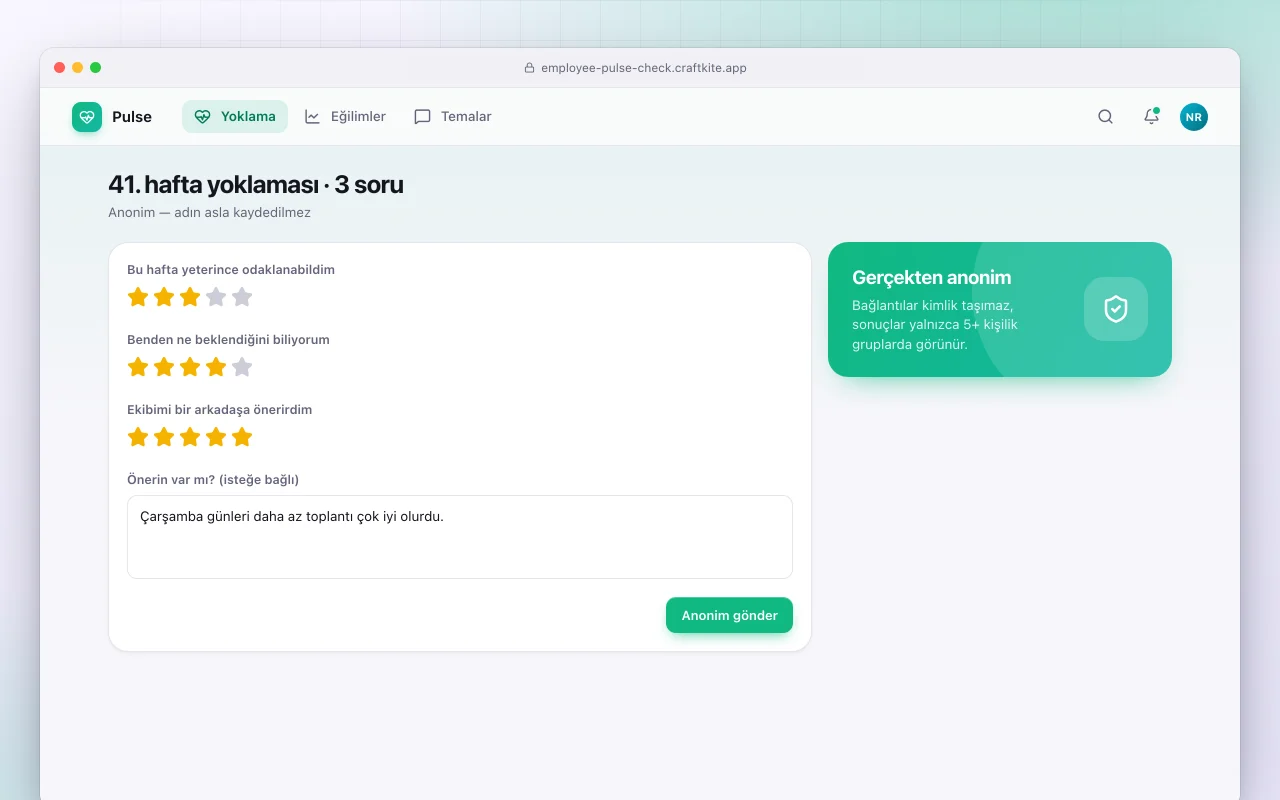Click label 'Bu hafta yeterince odaklanabildim'
This screenshot has width=1280, height=800.
point(231,270)
